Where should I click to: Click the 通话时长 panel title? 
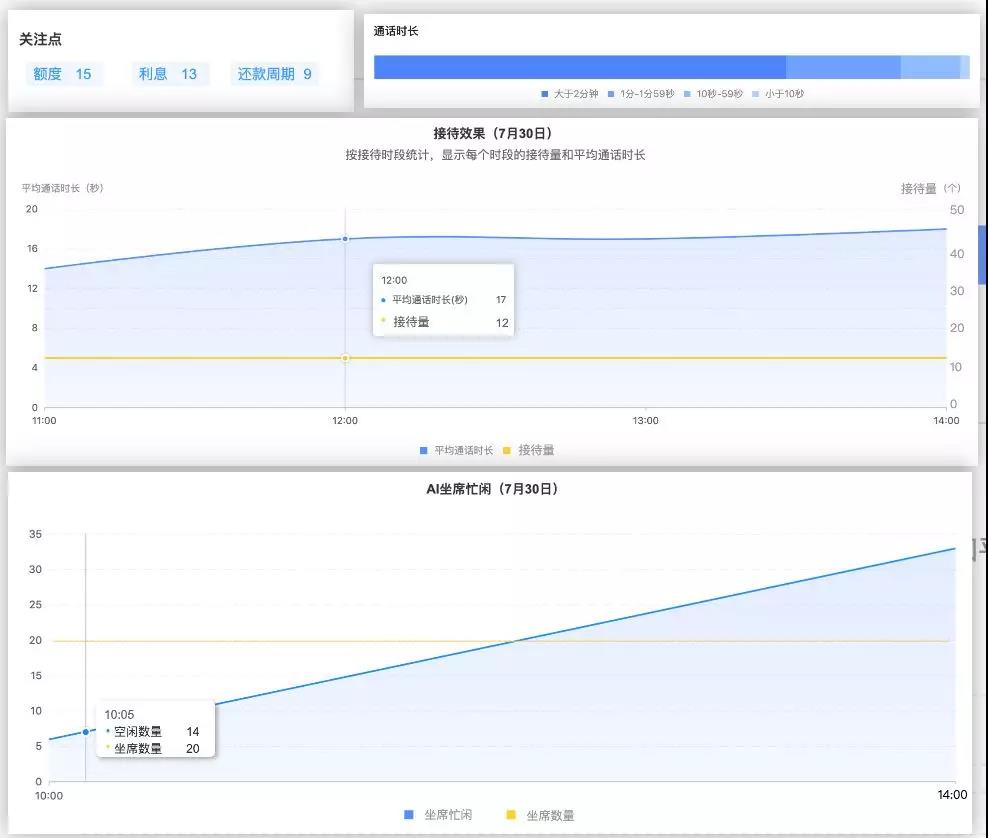click(396, 31)
